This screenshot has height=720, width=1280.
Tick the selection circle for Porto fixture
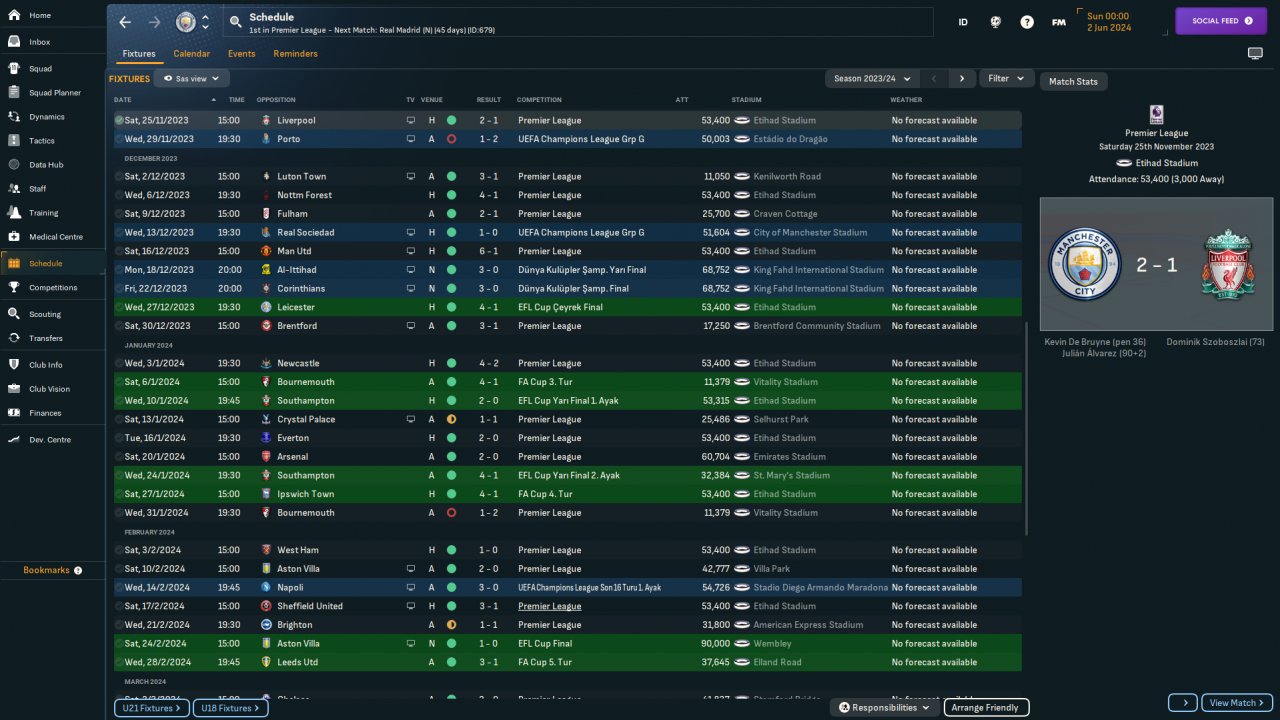click(x=119, y=139)
